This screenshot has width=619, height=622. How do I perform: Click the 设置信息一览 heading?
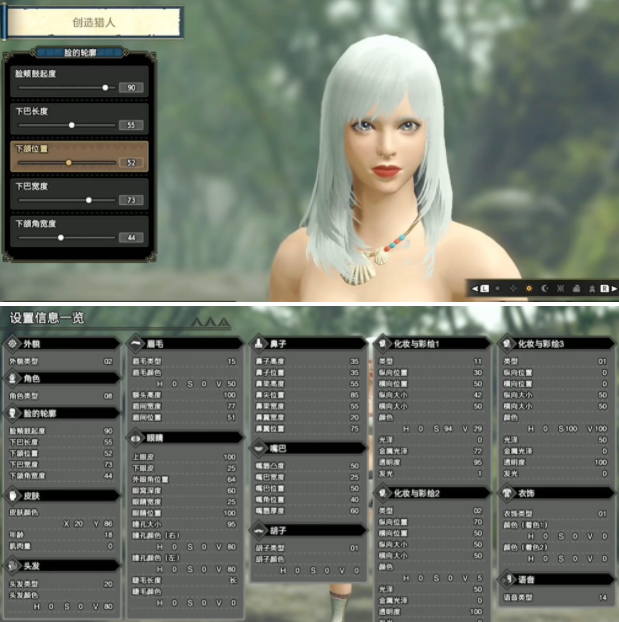pyautogui.click(x=47, y=318)
